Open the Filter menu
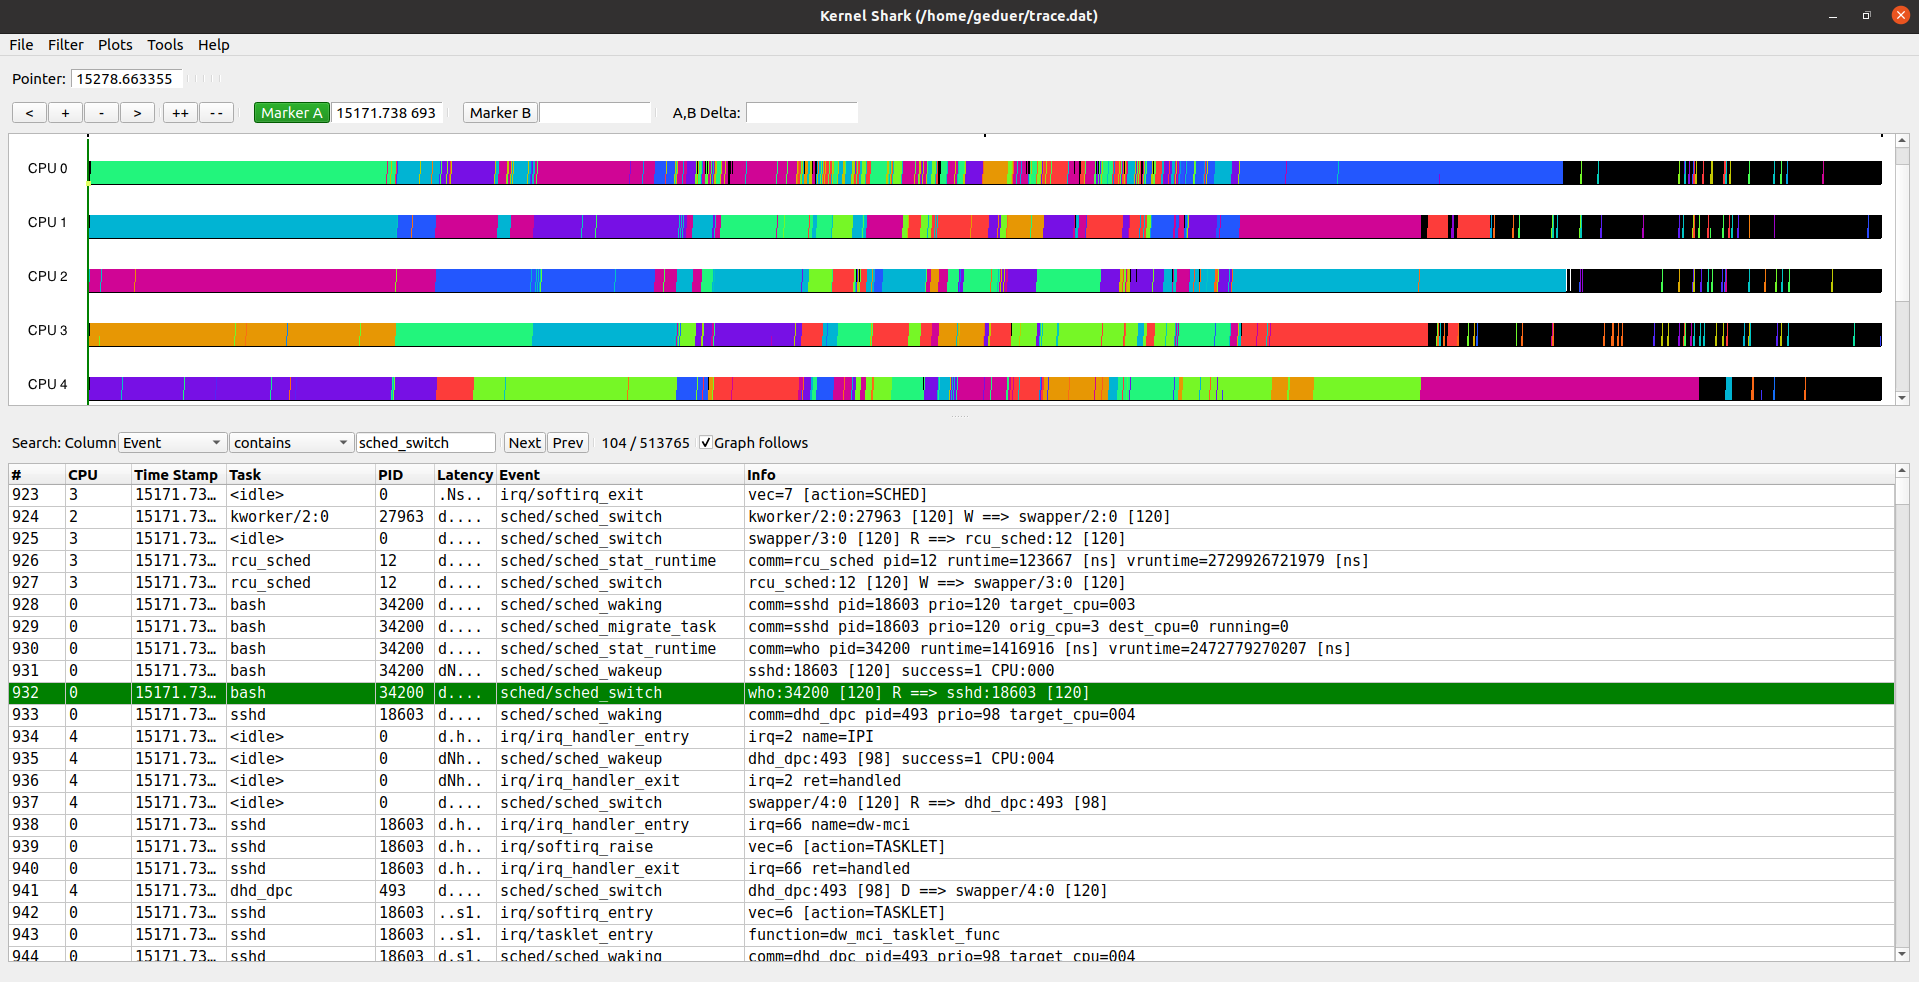The width and height of the screenshot is (1919, 982). tap(65, 45)
